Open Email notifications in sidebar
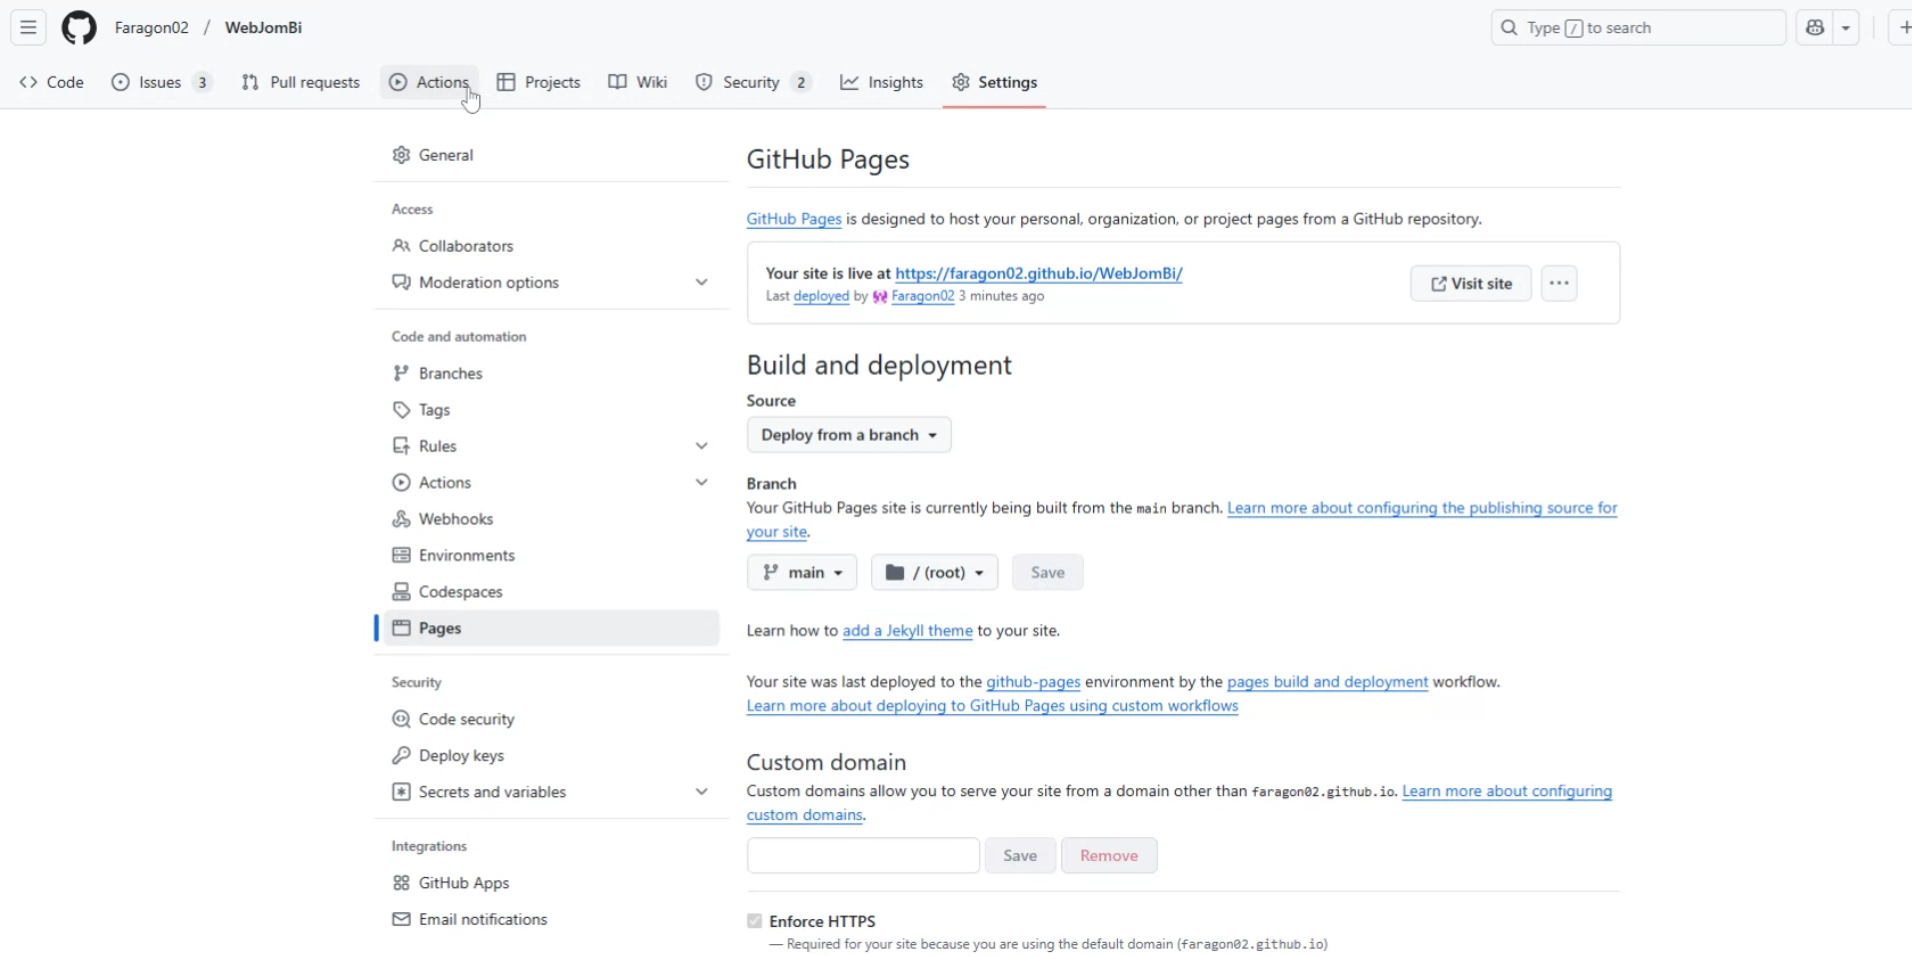 pyautogui.click(x=482, y=920)
